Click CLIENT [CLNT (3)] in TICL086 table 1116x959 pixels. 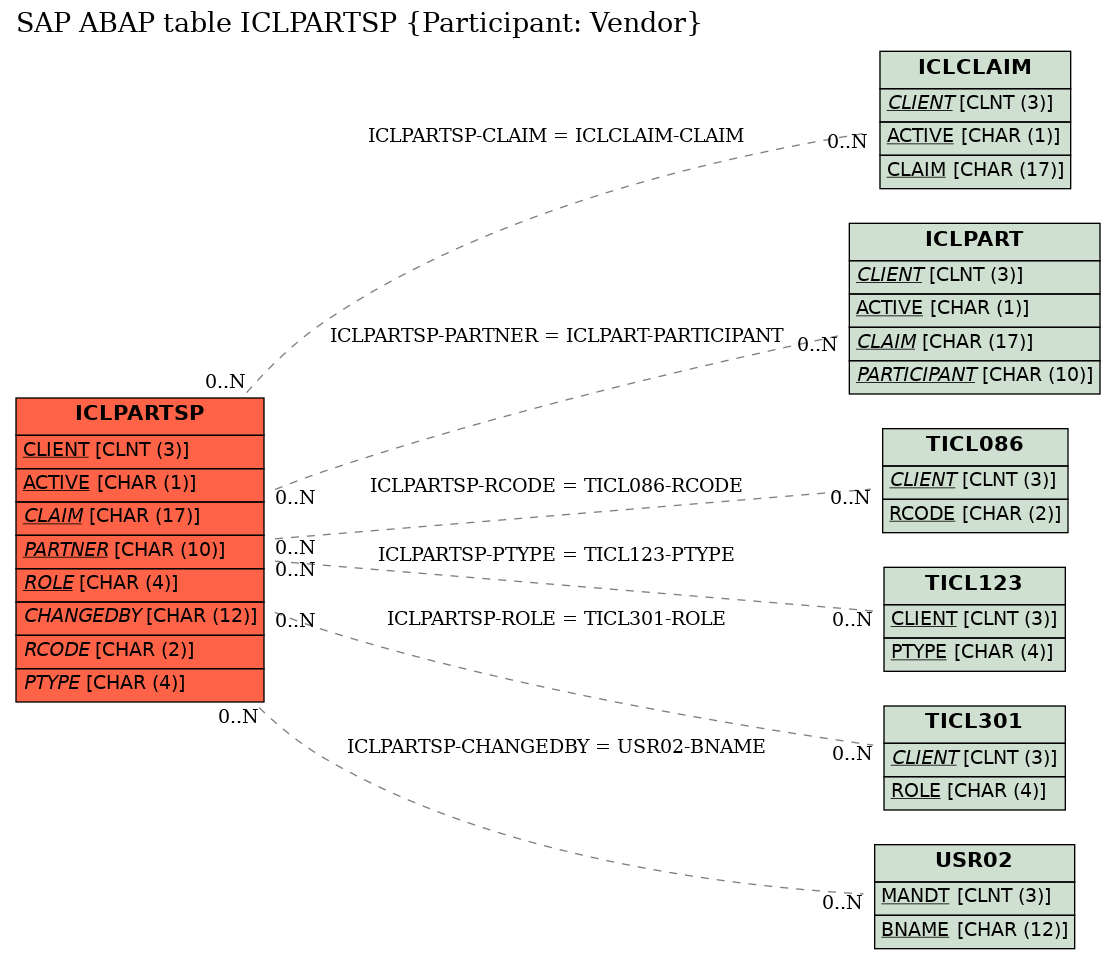[974, 482]
